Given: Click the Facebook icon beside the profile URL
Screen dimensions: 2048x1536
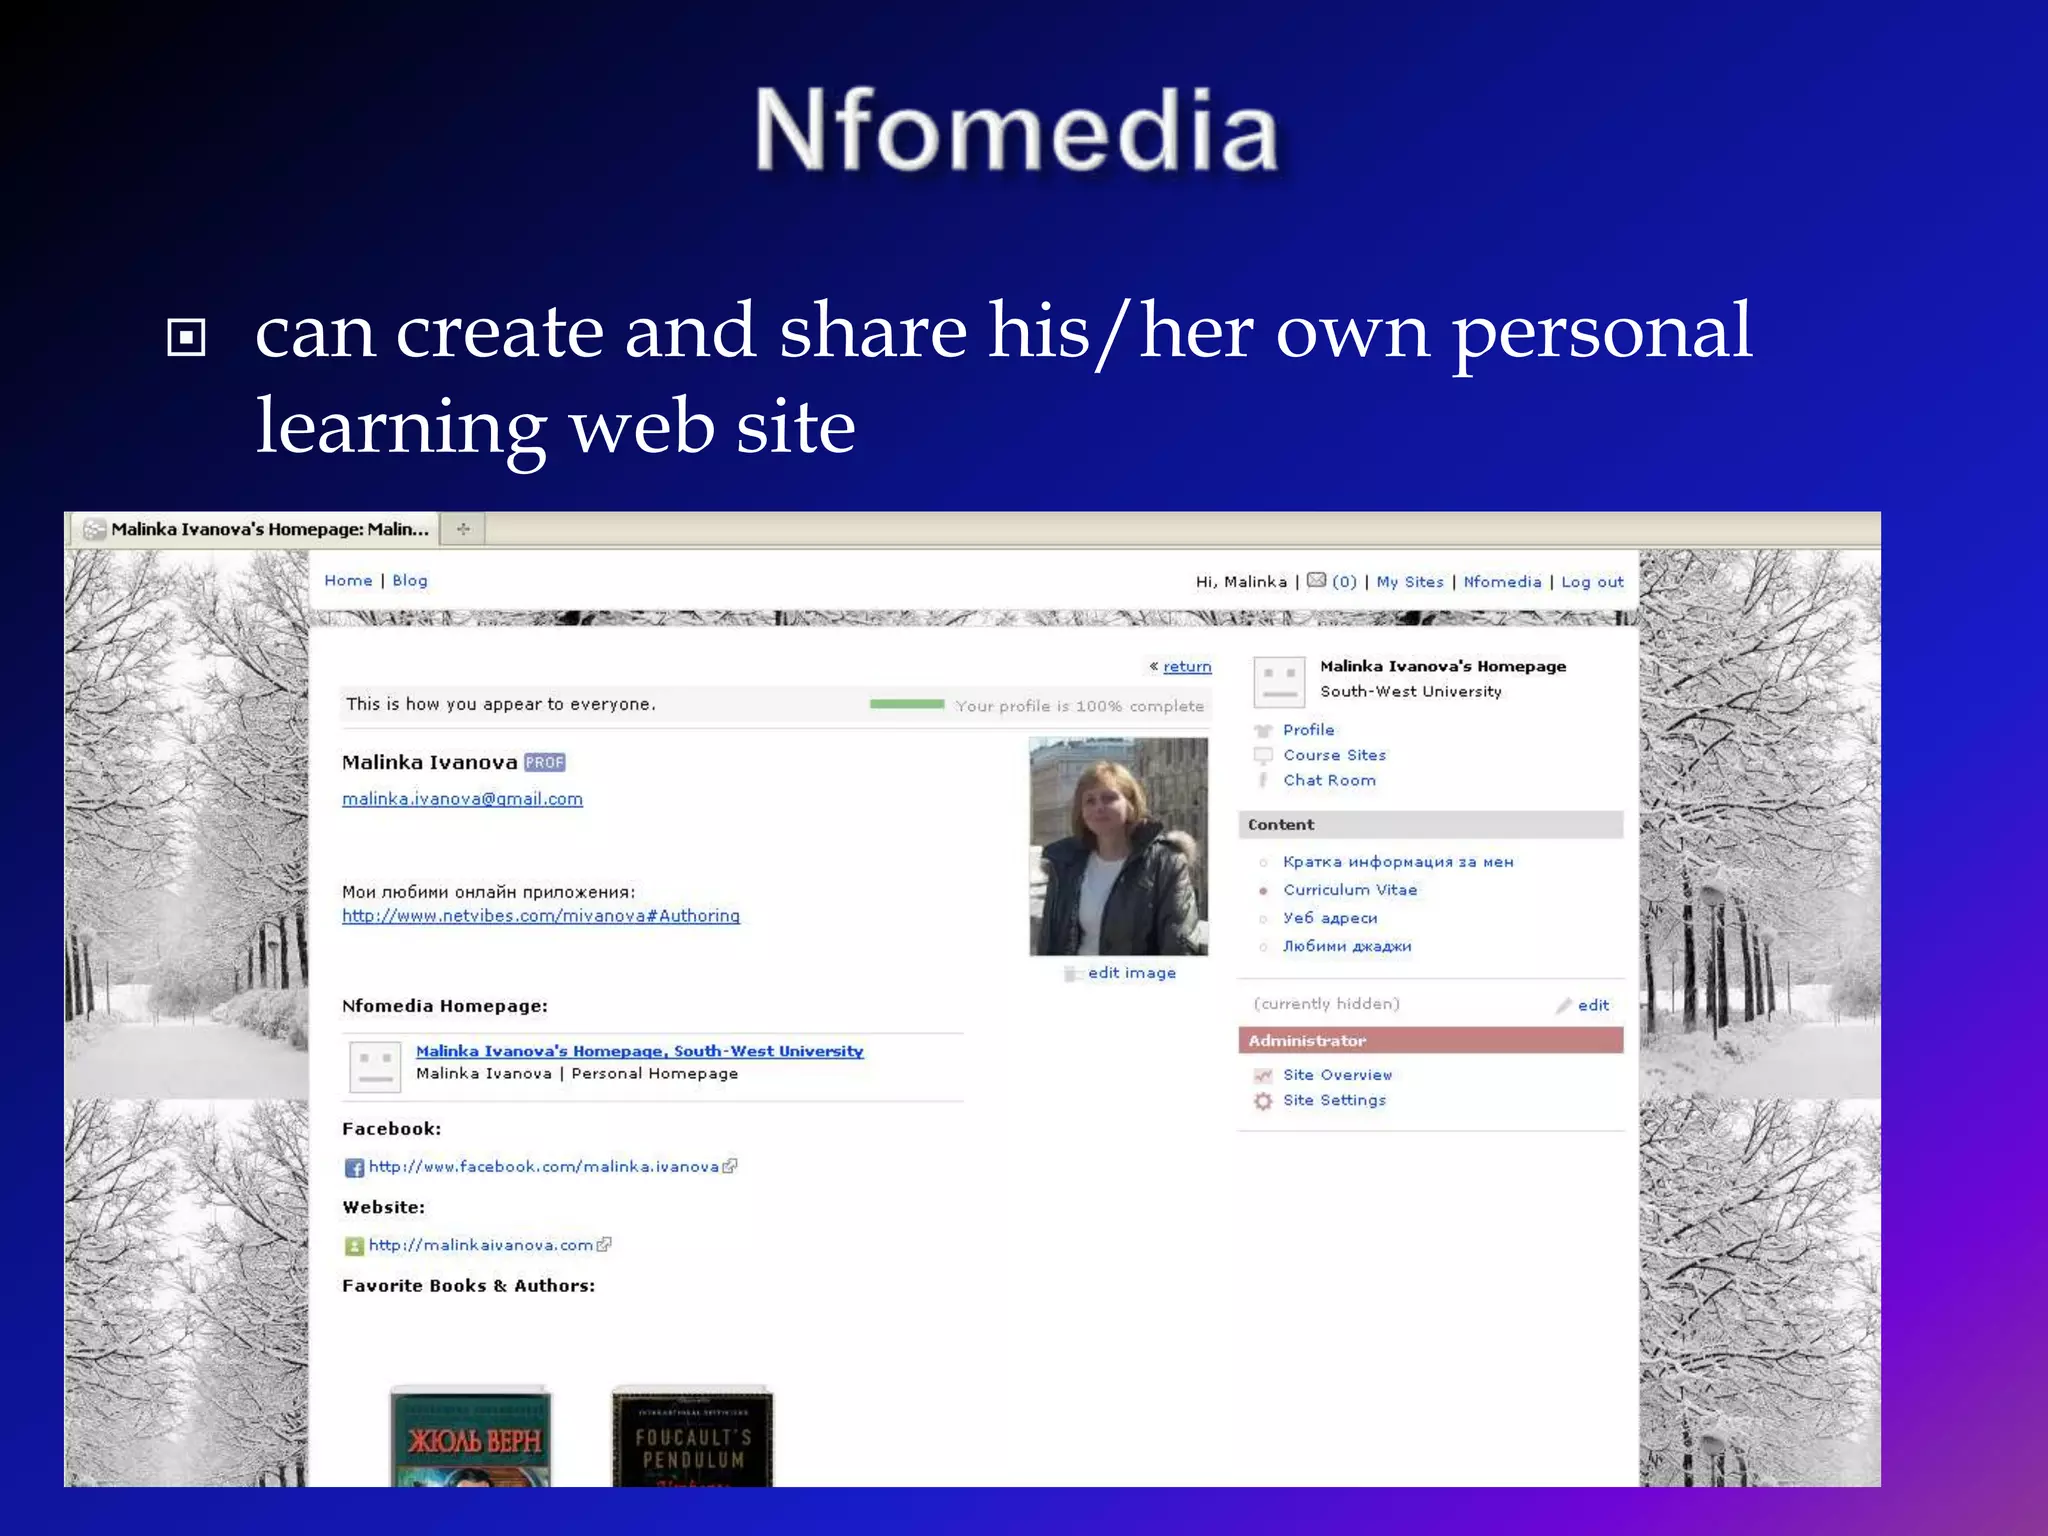Looking at the screenshot, I should click(x=354, y=1167).
